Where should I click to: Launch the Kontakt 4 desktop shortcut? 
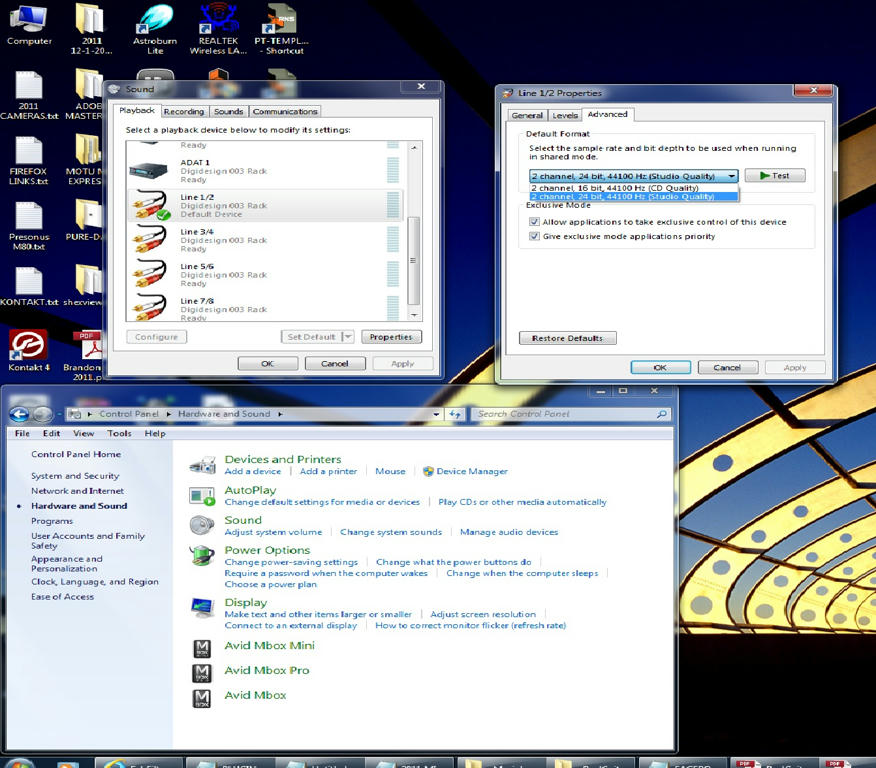click(28, 350)
